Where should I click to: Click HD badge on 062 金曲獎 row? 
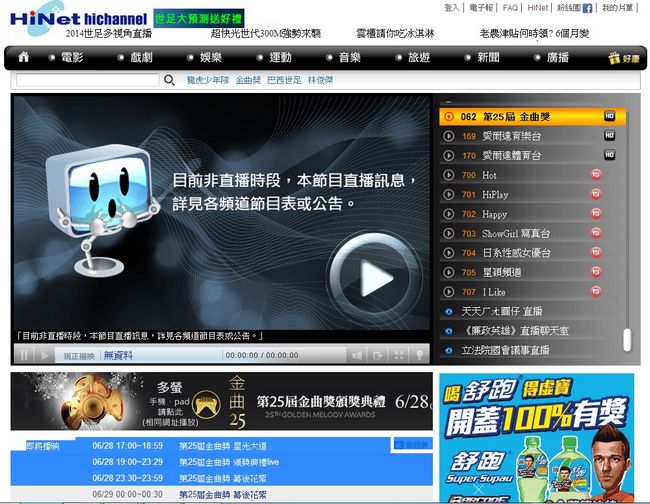pyautogui.click(x=609, y=116)
